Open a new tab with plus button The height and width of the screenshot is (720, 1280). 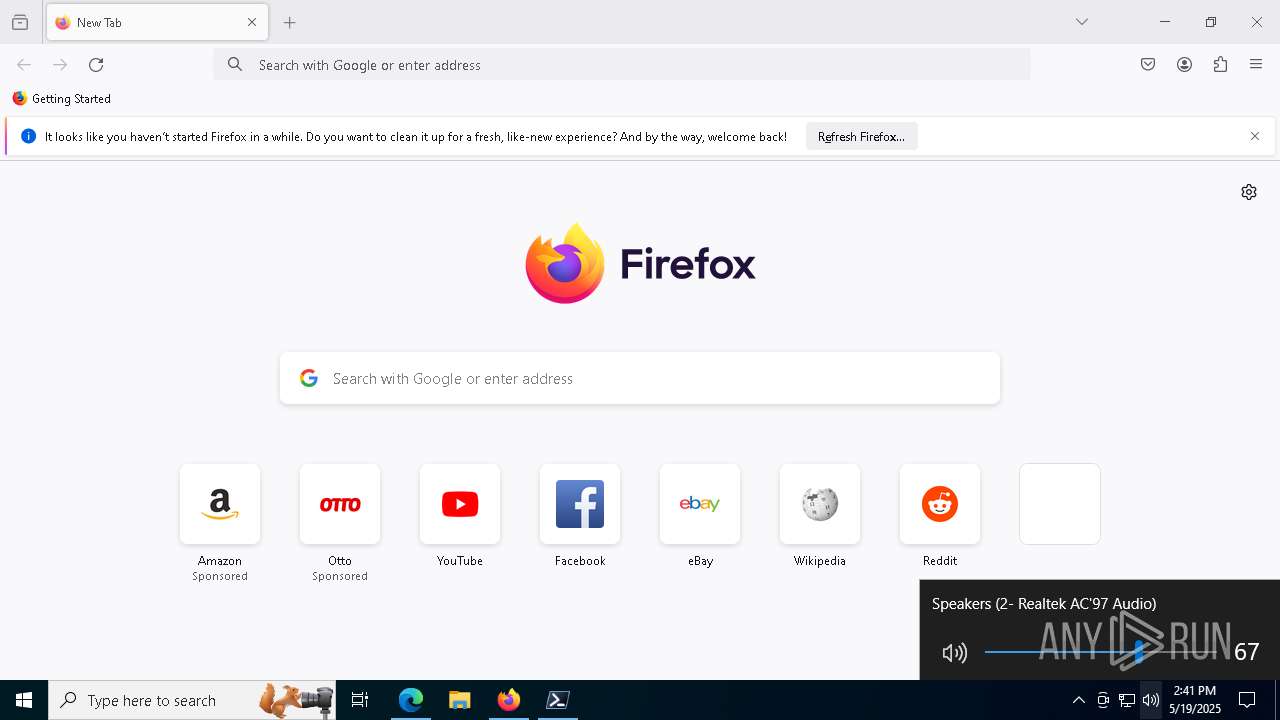coord(290,22)
